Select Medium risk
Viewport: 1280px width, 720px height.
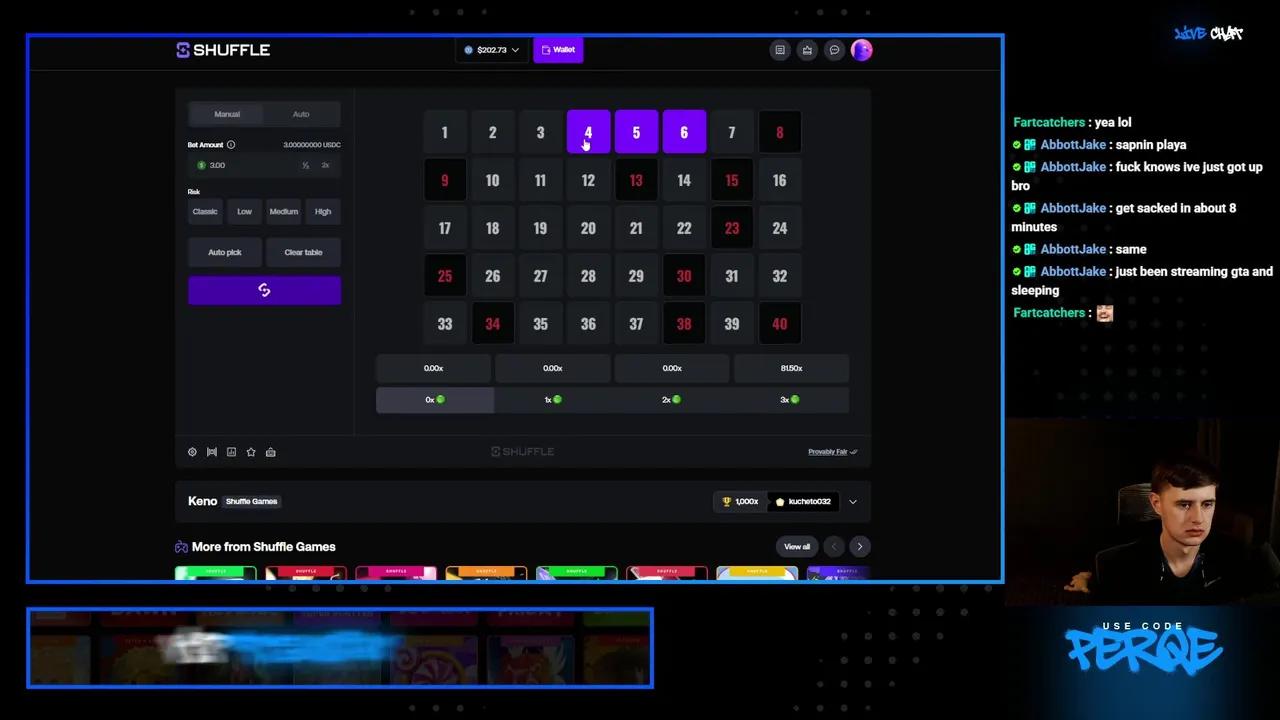[283, 211]
